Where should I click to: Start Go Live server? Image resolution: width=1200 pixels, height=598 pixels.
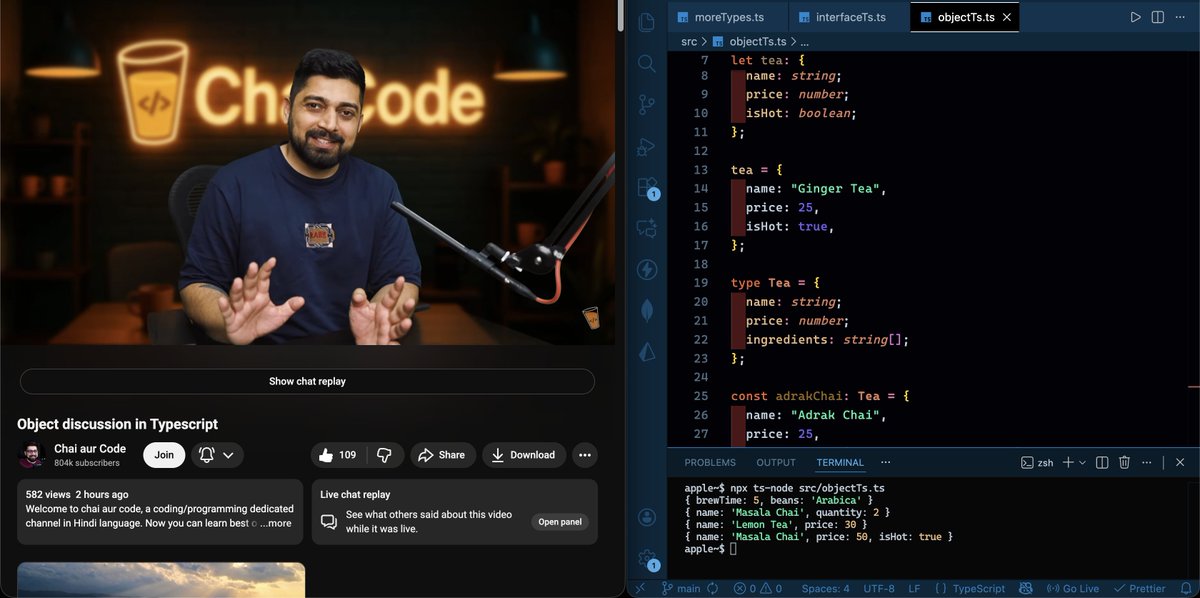coord(1072,589)
